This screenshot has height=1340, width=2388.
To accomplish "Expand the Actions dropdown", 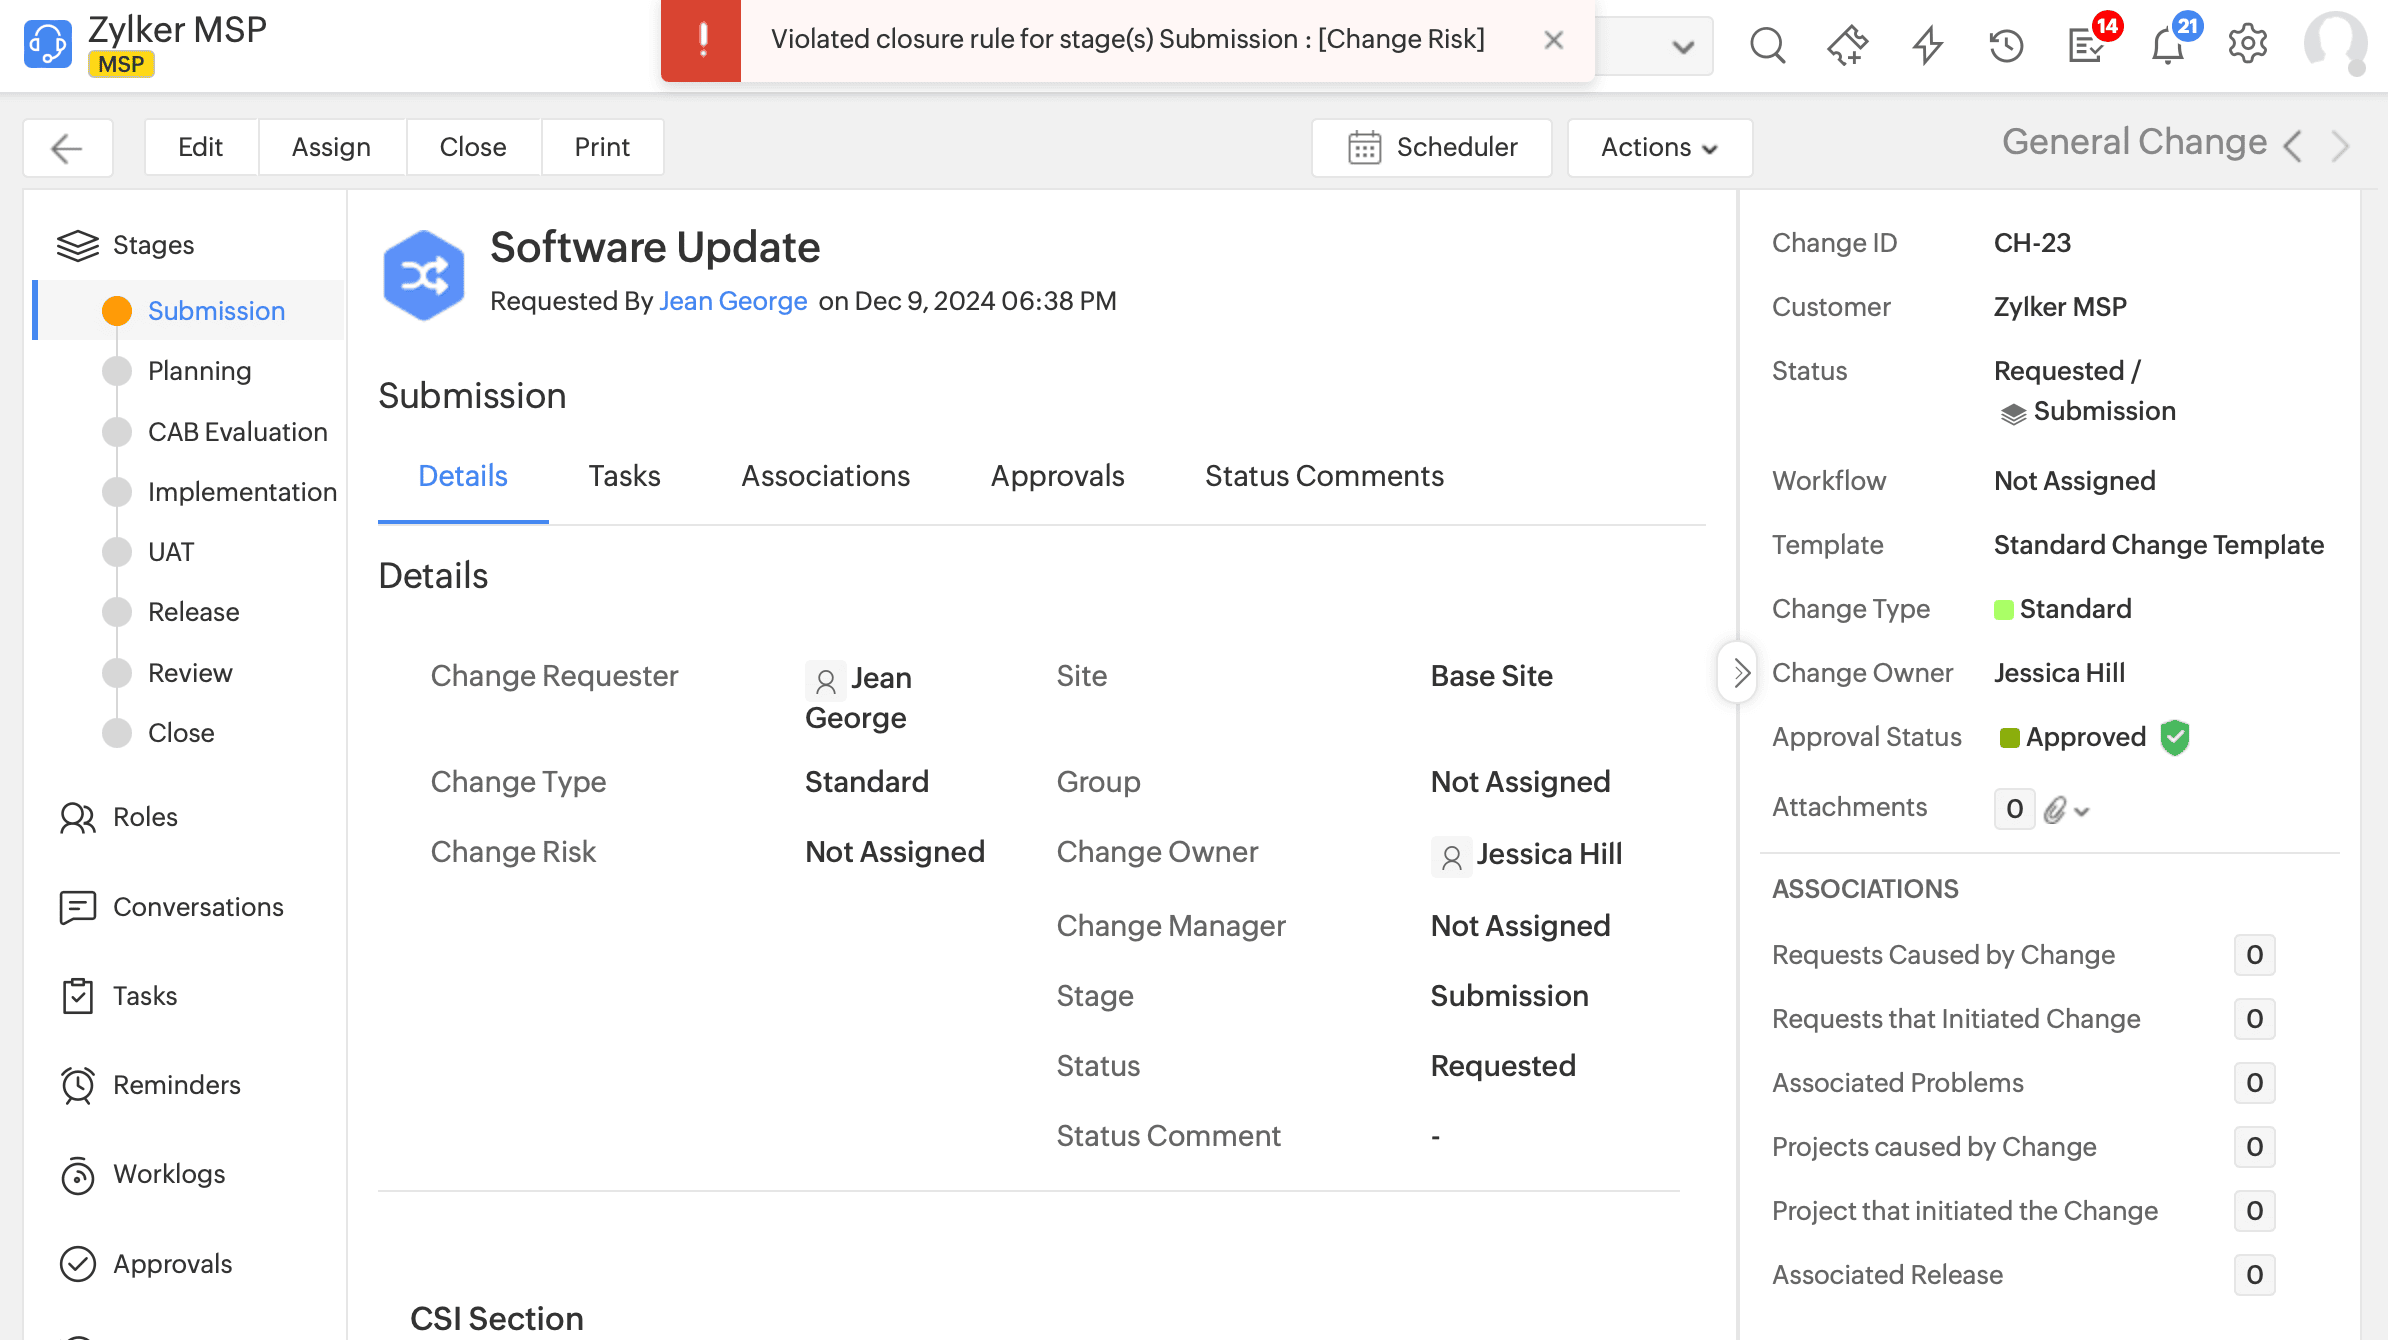I will click(x=1659, y=148).
